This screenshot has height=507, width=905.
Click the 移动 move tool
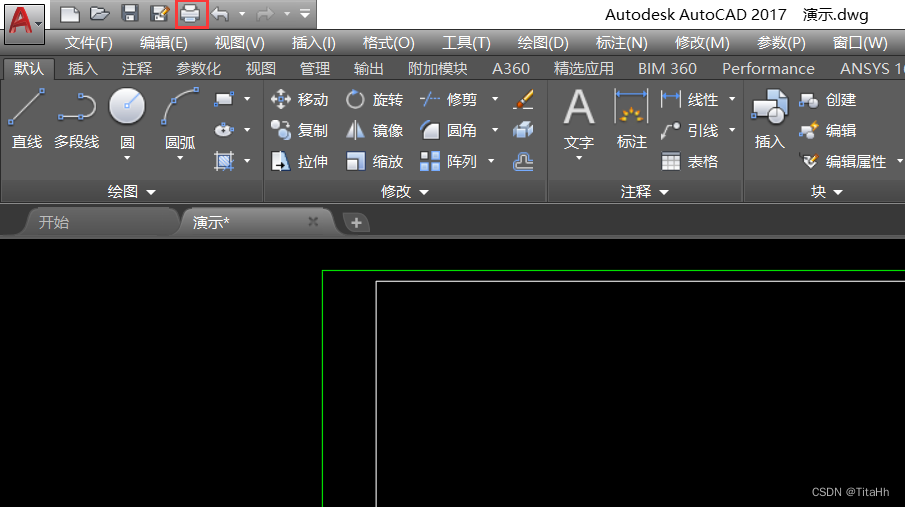(300, 99)
